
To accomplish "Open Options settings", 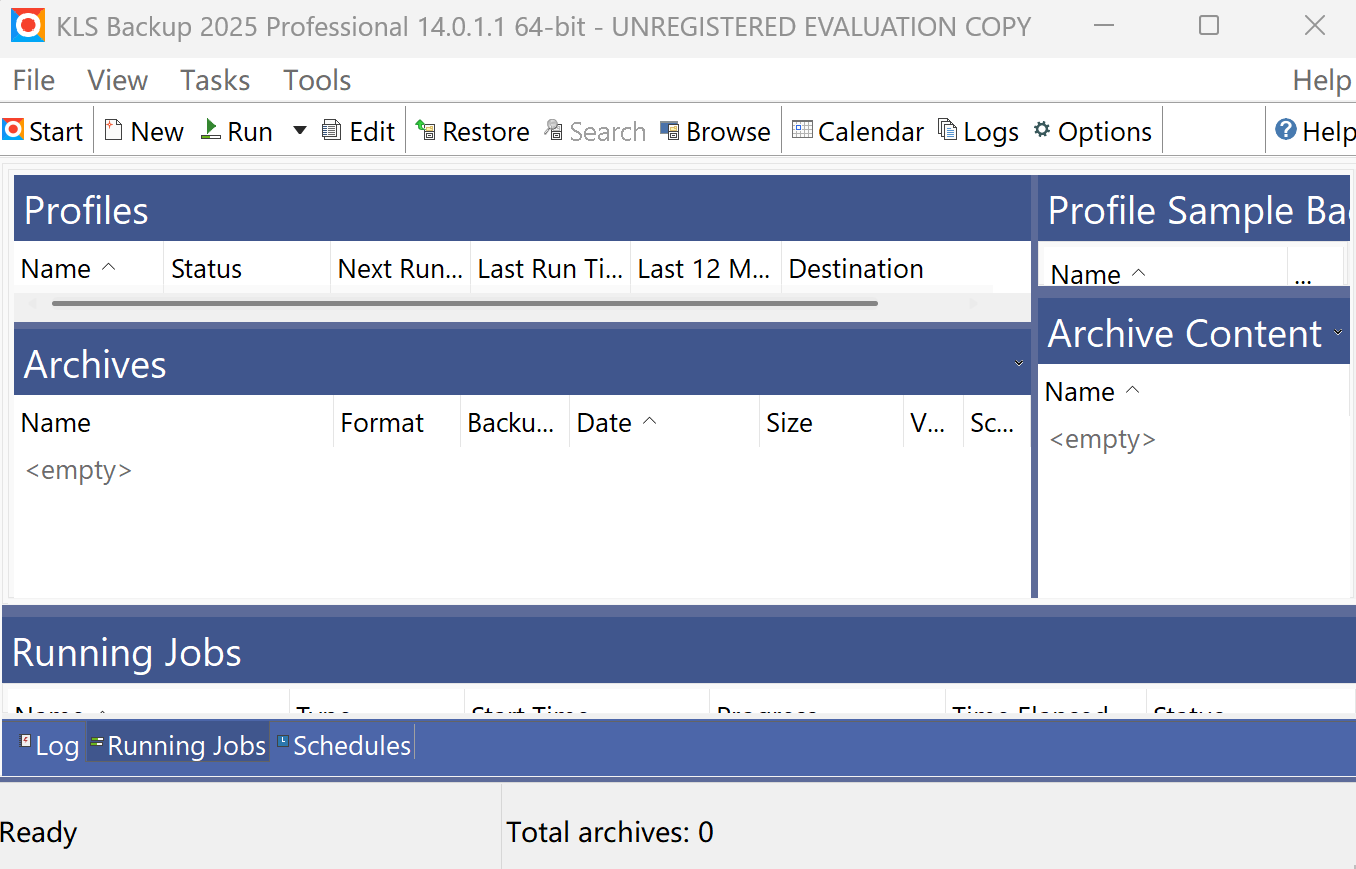I will click(1092, 131).
